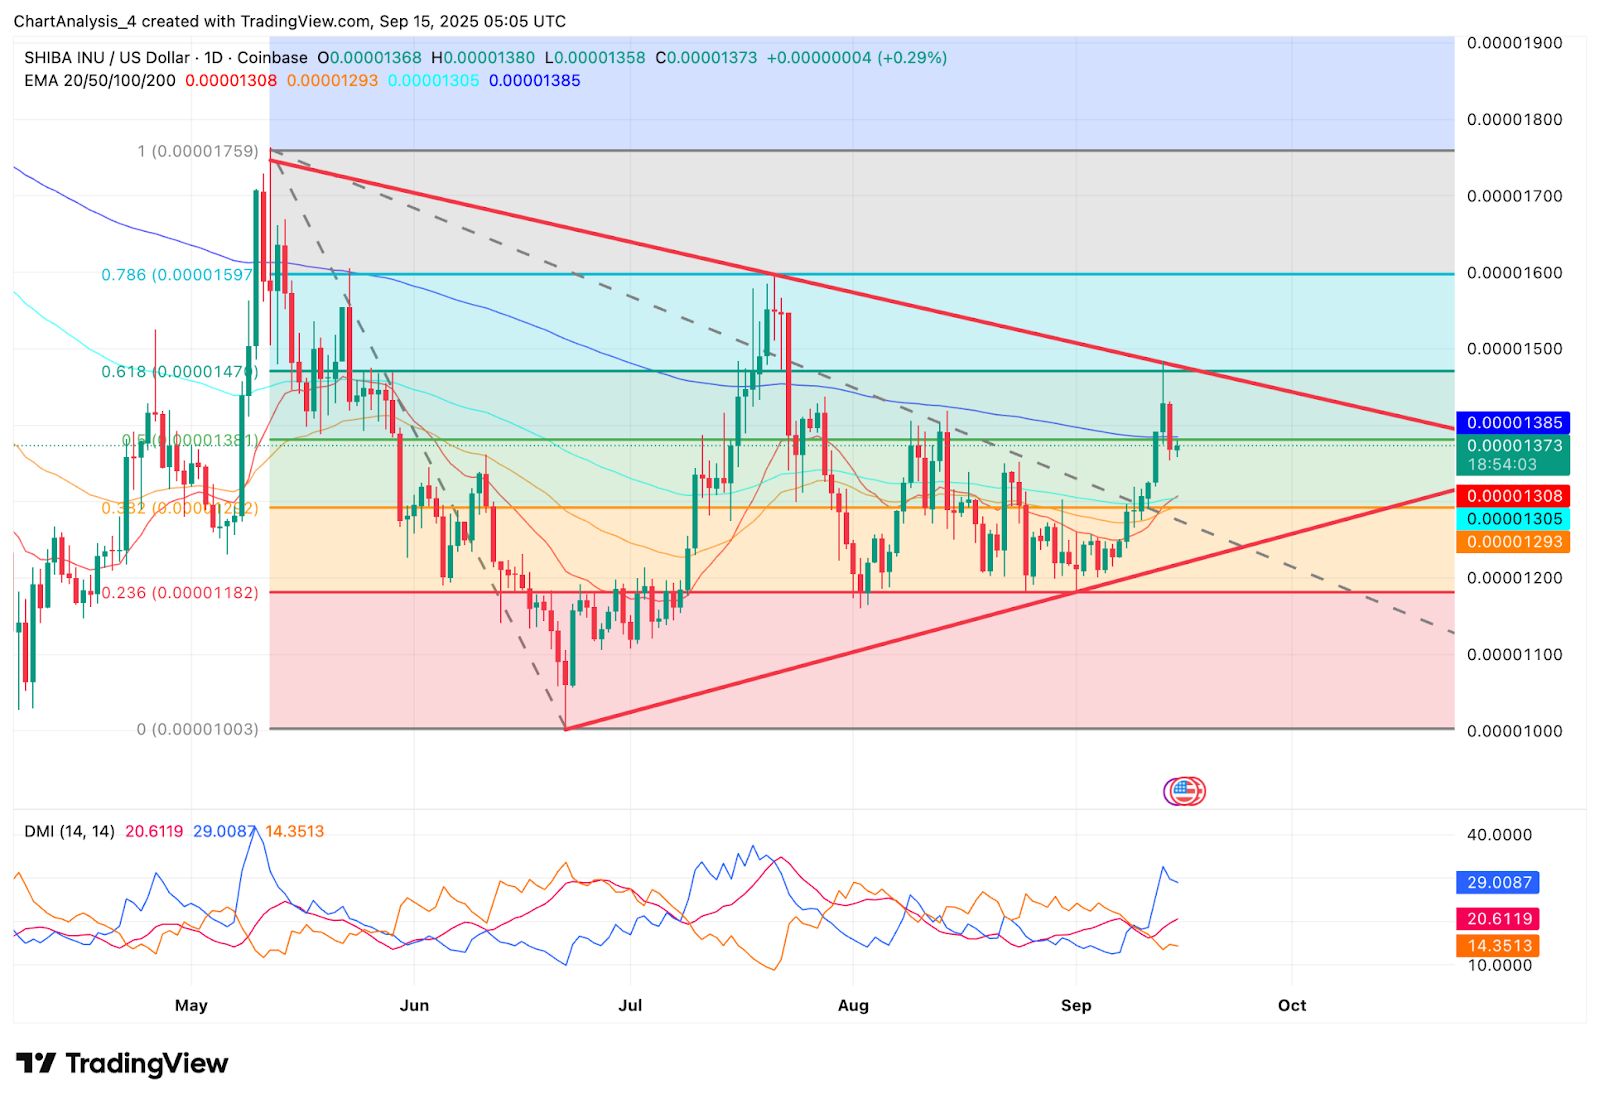Select the 0 (0.00001003) Fibonacci label

click(197, 729)
